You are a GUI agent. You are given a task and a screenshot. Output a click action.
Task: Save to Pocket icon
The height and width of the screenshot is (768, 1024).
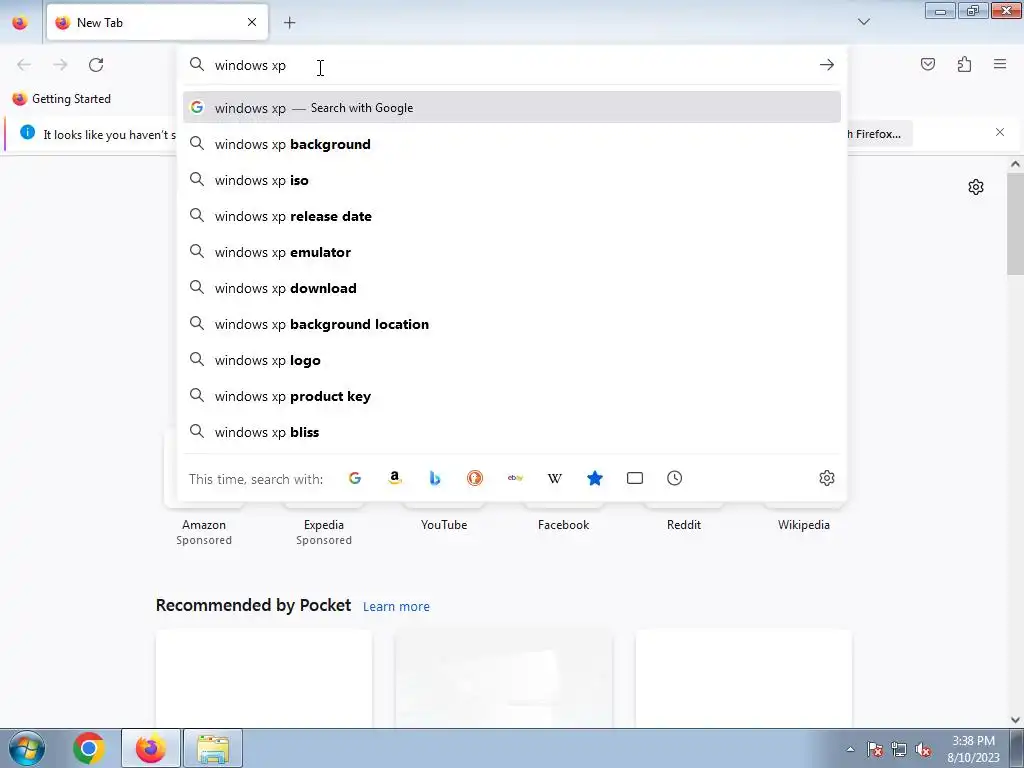(928, 64)
